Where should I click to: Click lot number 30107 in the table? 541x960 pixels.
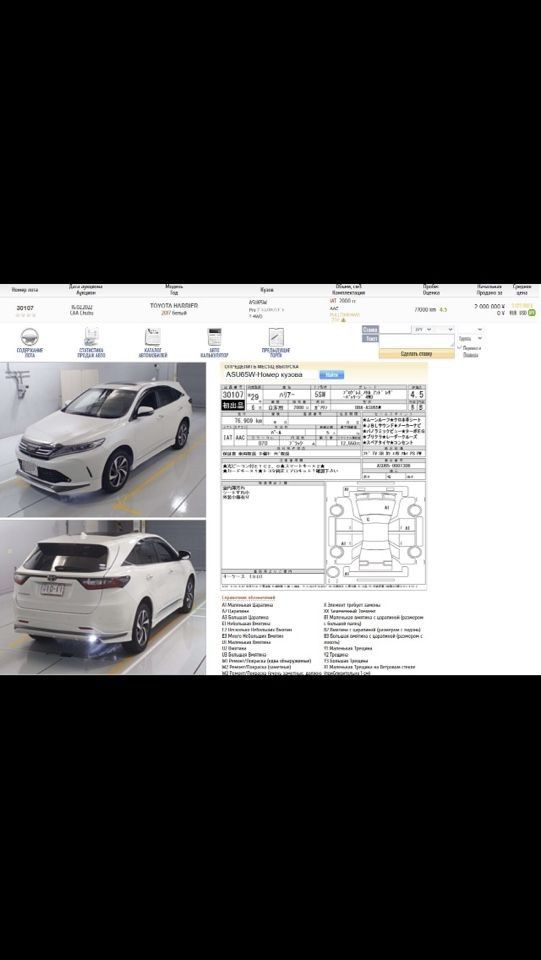click(x=25, y=308)
